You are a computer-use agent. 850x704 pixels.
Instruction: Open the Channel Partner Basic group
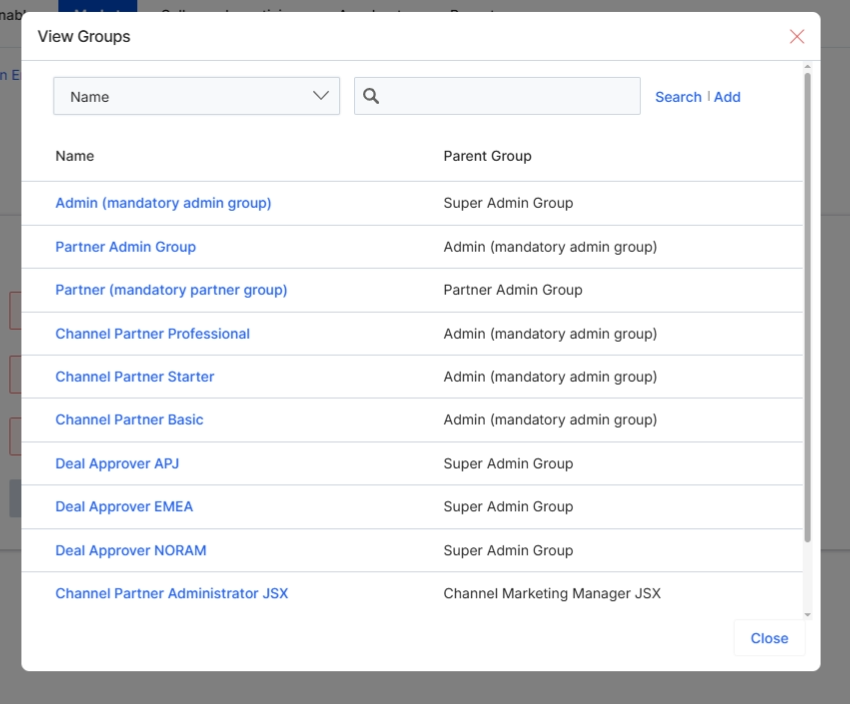129,419
